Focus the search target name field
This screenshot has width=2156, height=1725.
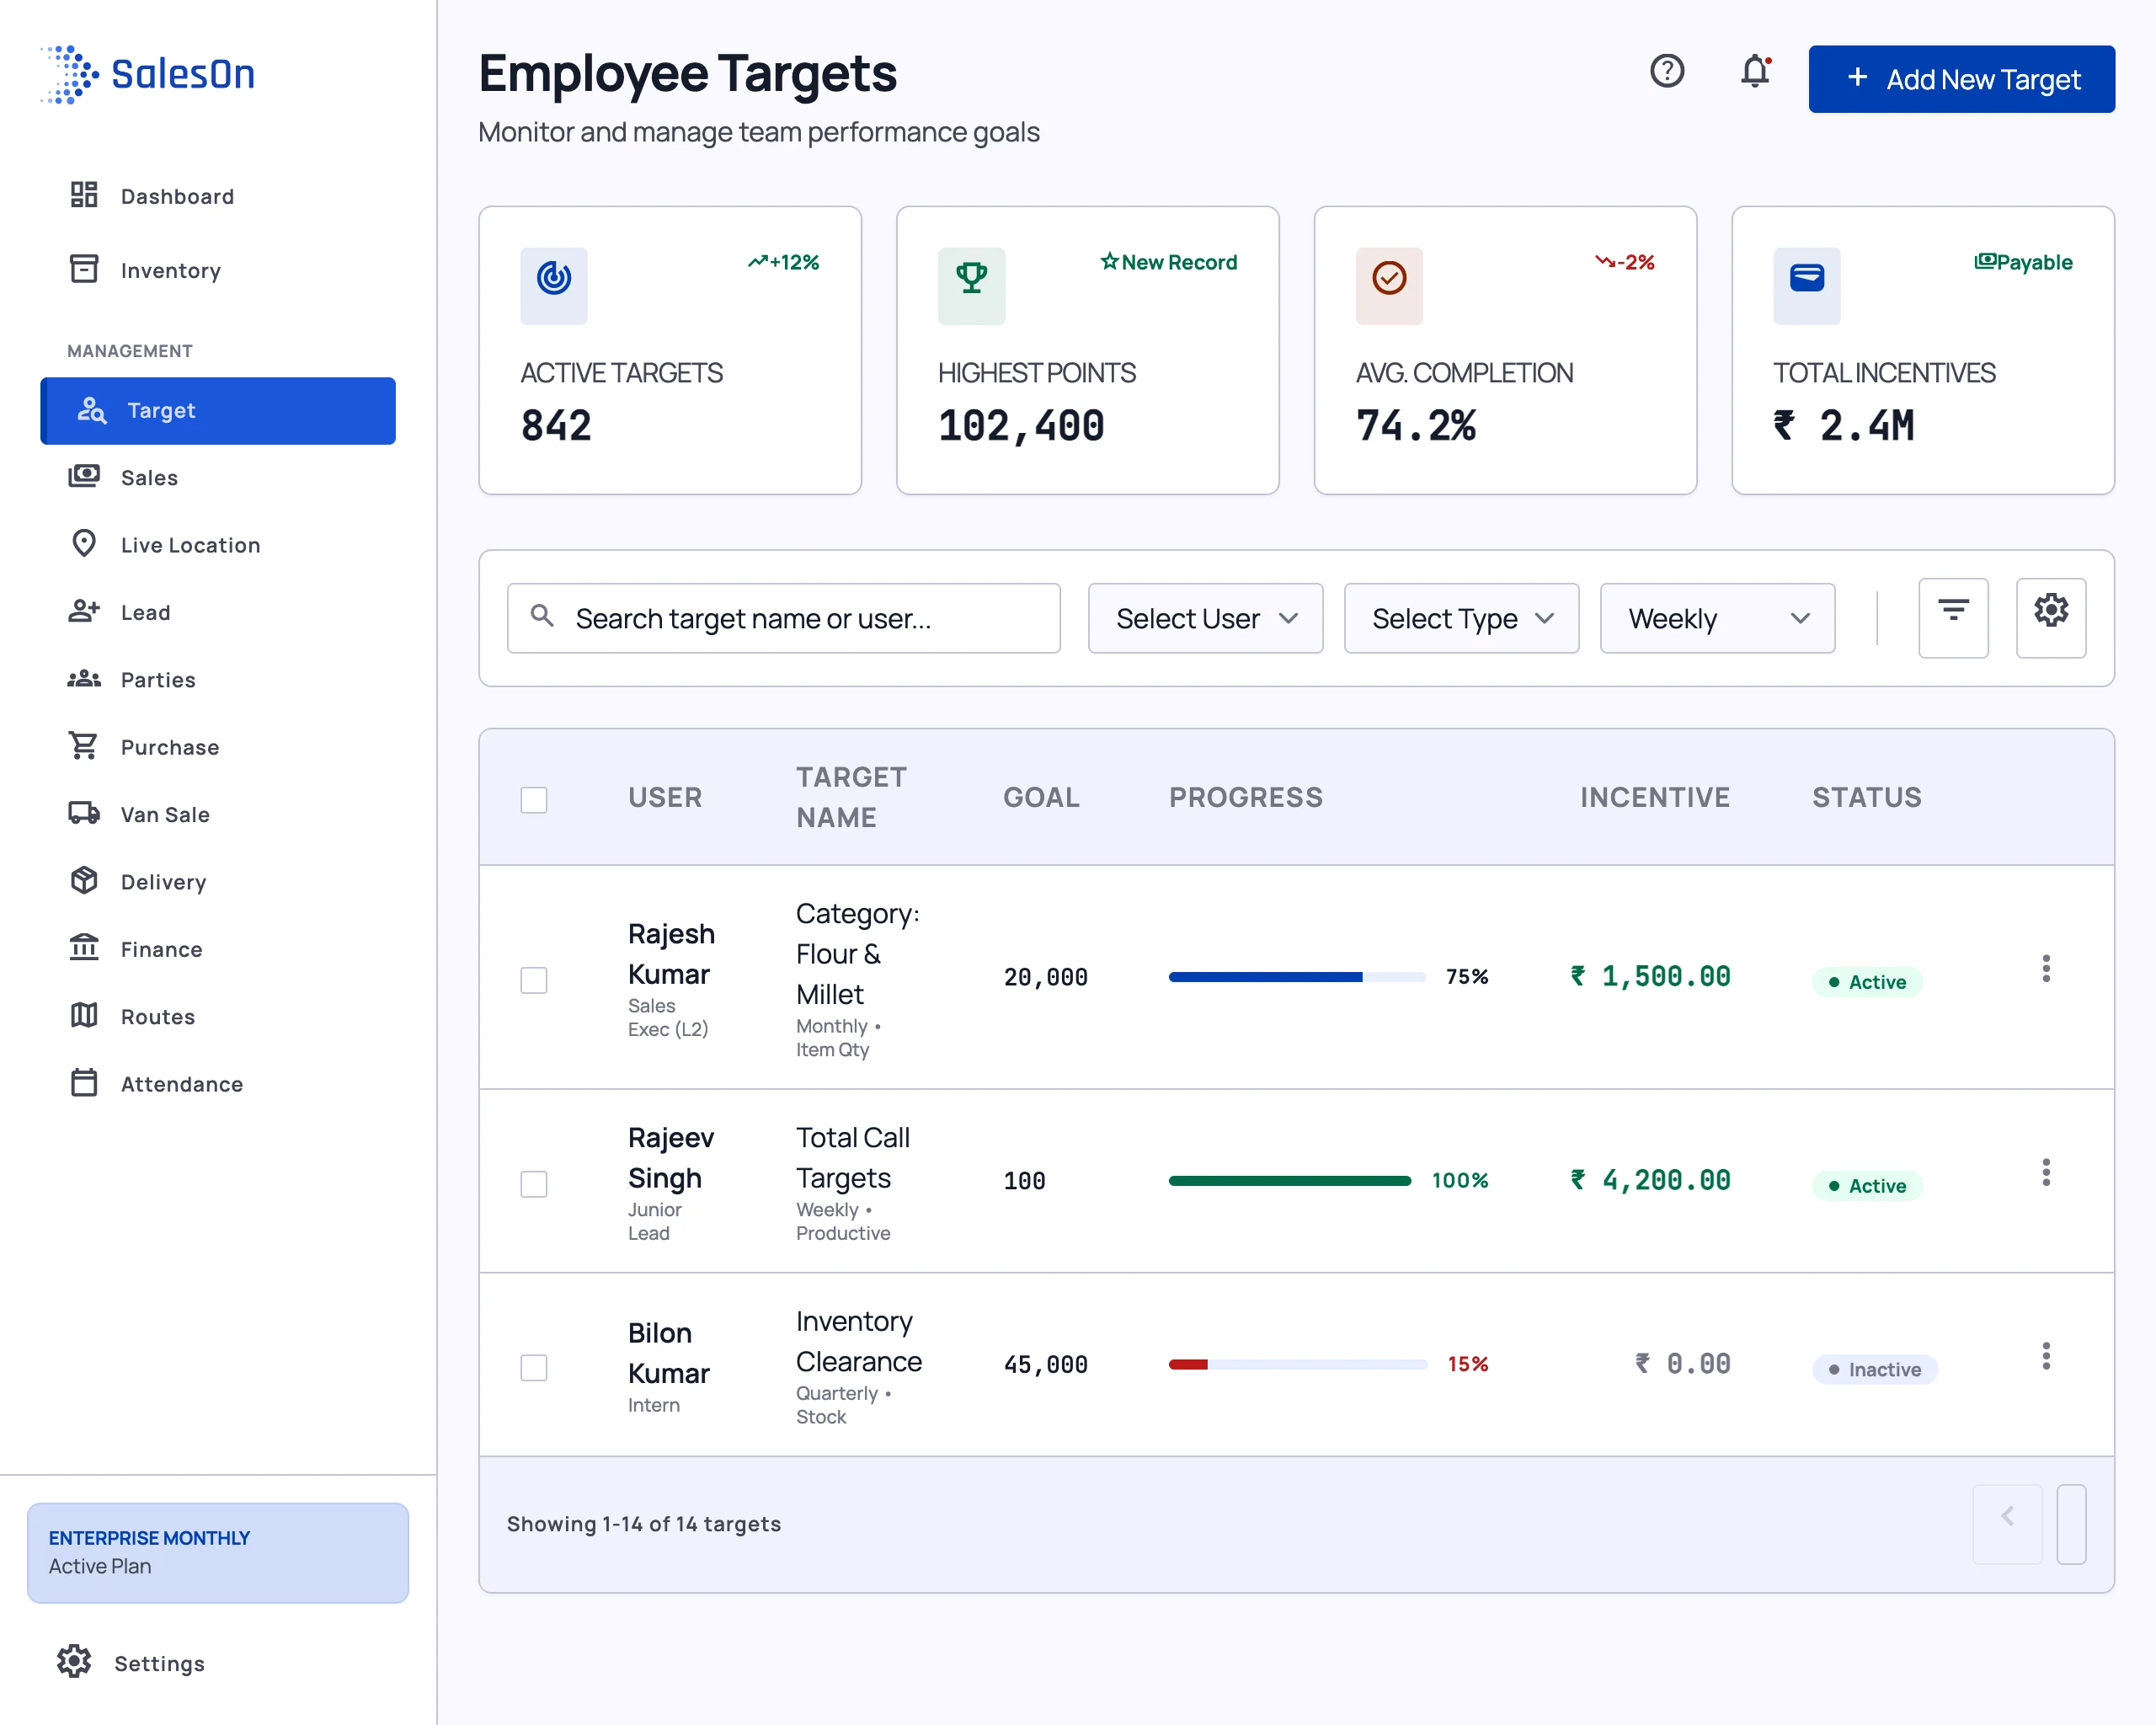[x=783, y=618]
